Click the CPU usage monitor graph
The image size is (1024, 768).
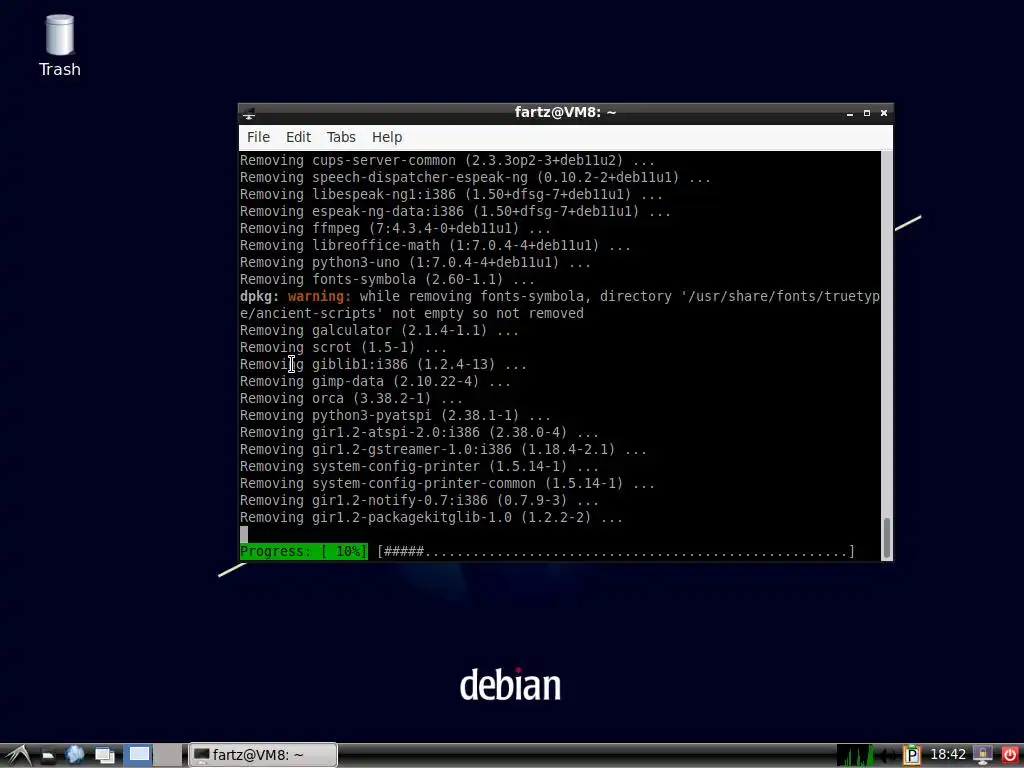point(855,755)
